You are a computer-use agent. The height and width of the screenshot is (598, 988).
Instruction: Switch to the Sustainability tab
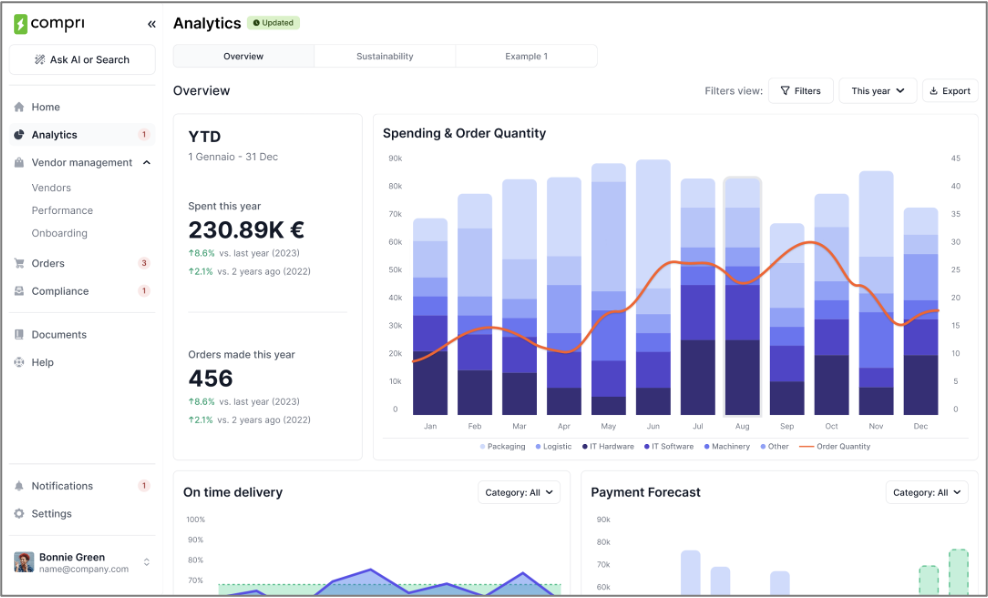pos(385,56)
